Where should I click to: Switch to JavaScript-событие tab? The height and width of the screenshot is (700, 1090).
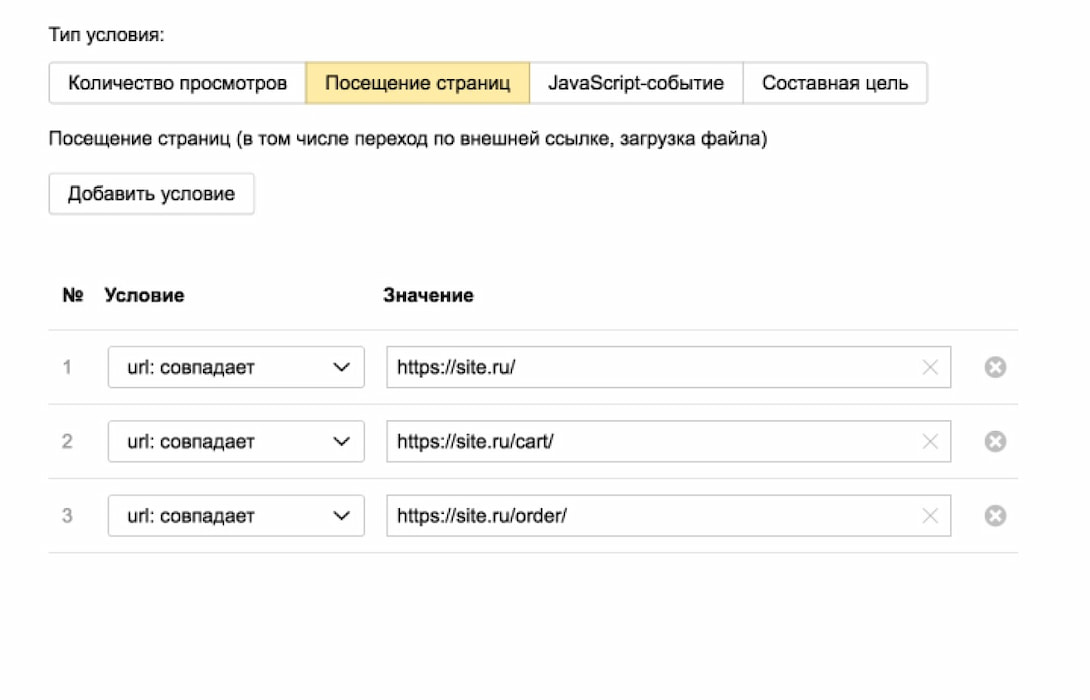(636, 83)
